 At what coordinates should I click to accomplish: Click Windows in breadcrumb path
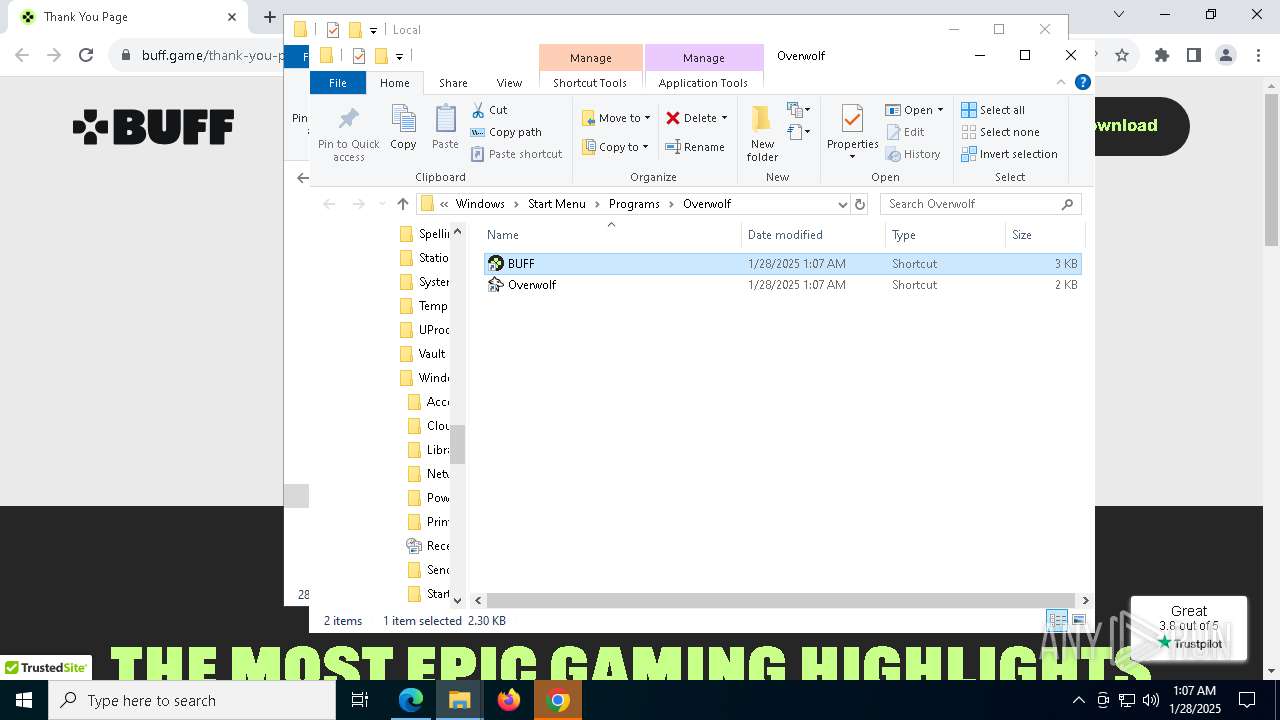(480, 204)
